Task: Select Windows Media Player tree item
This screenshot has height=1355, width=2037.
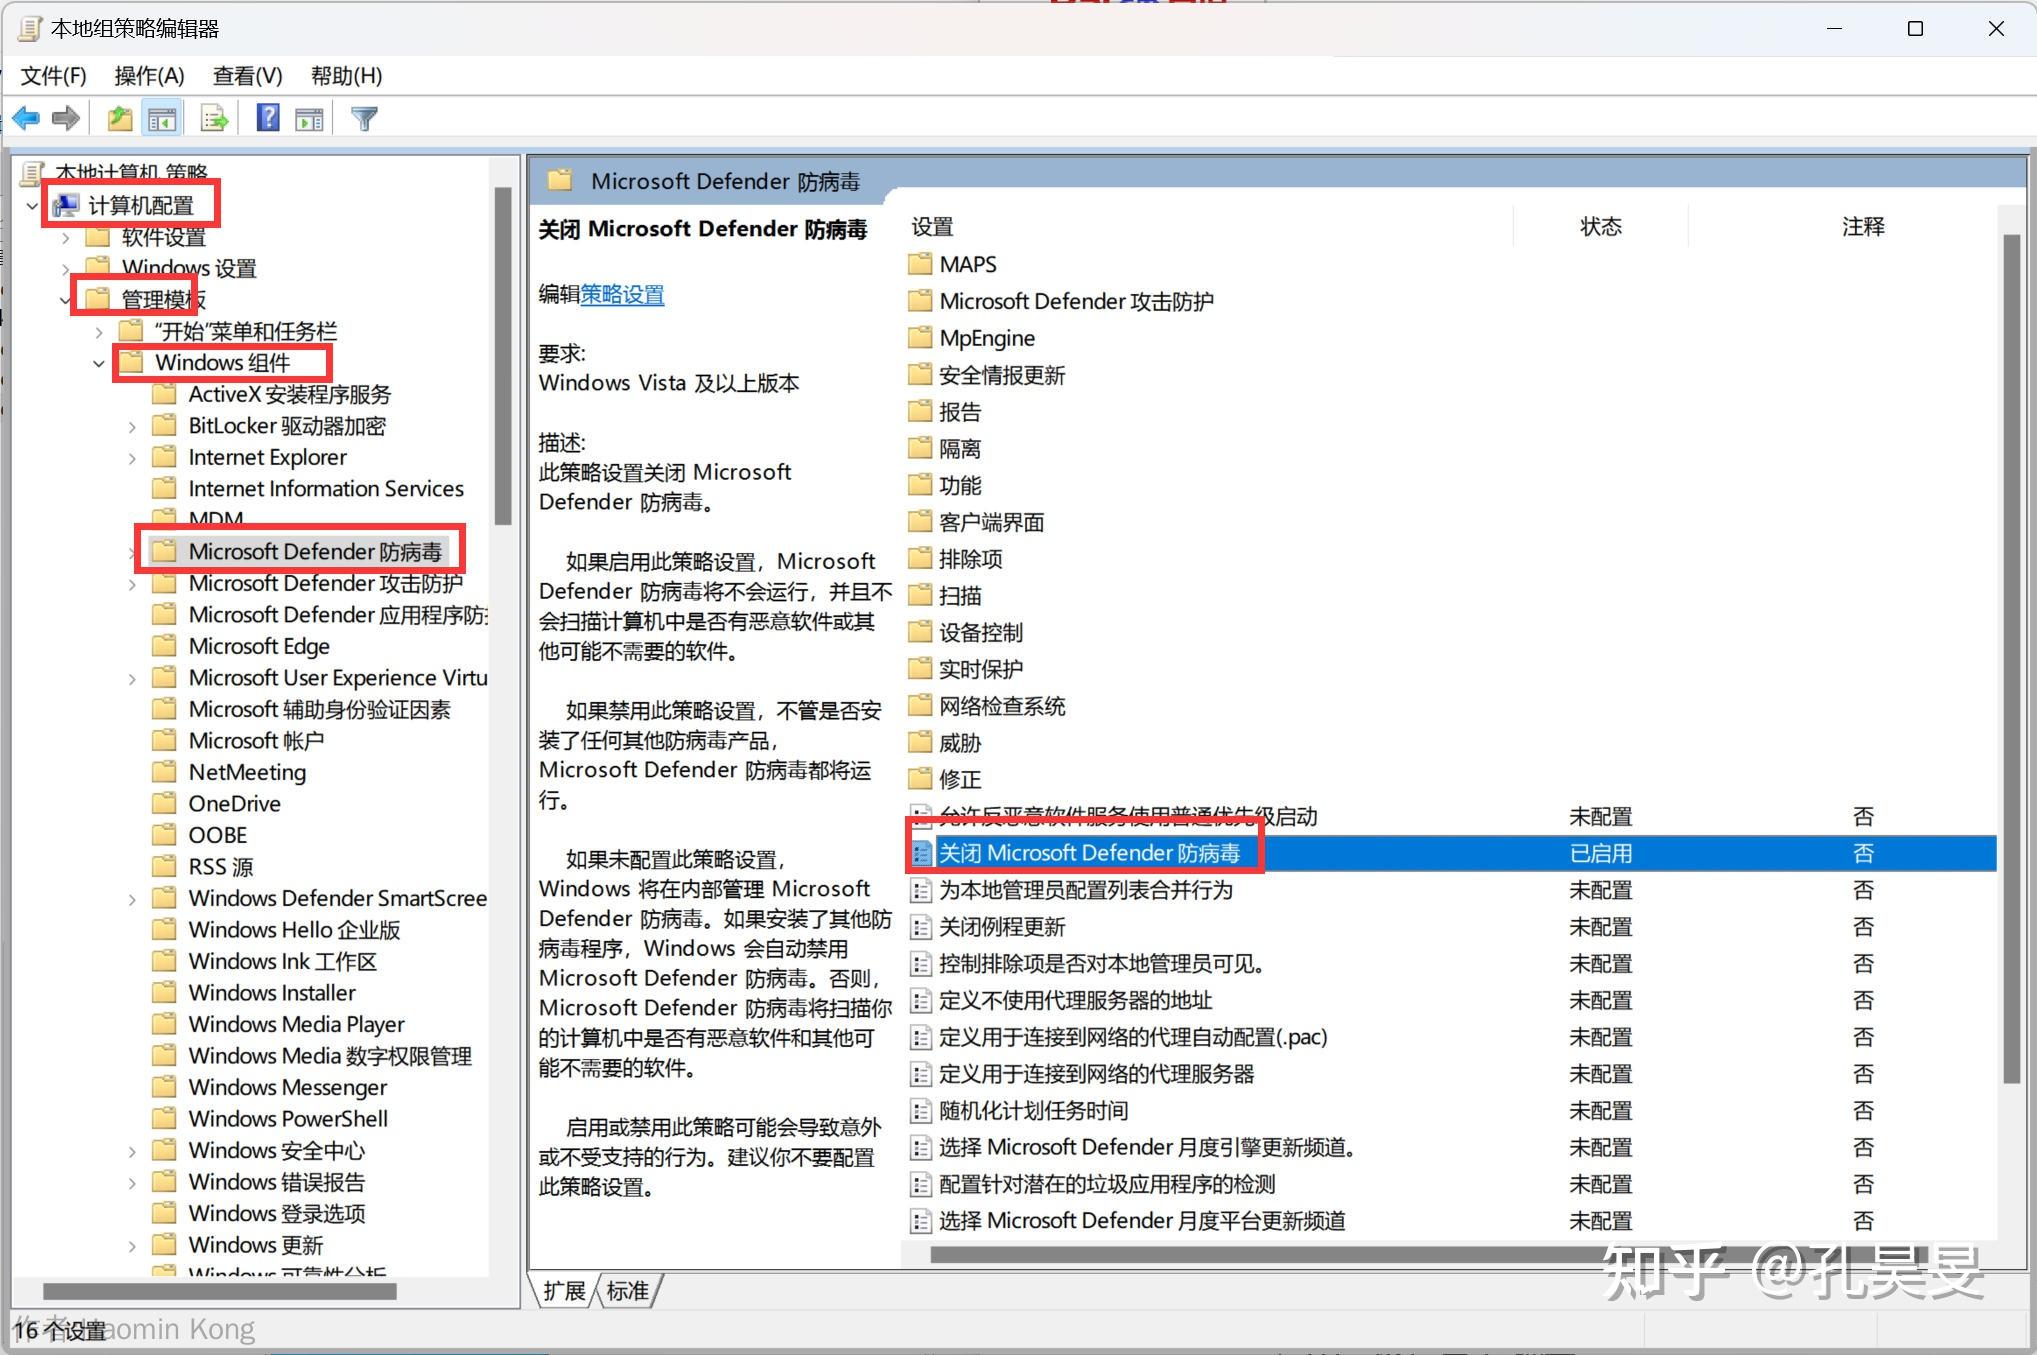Action: click(296, 1025)
